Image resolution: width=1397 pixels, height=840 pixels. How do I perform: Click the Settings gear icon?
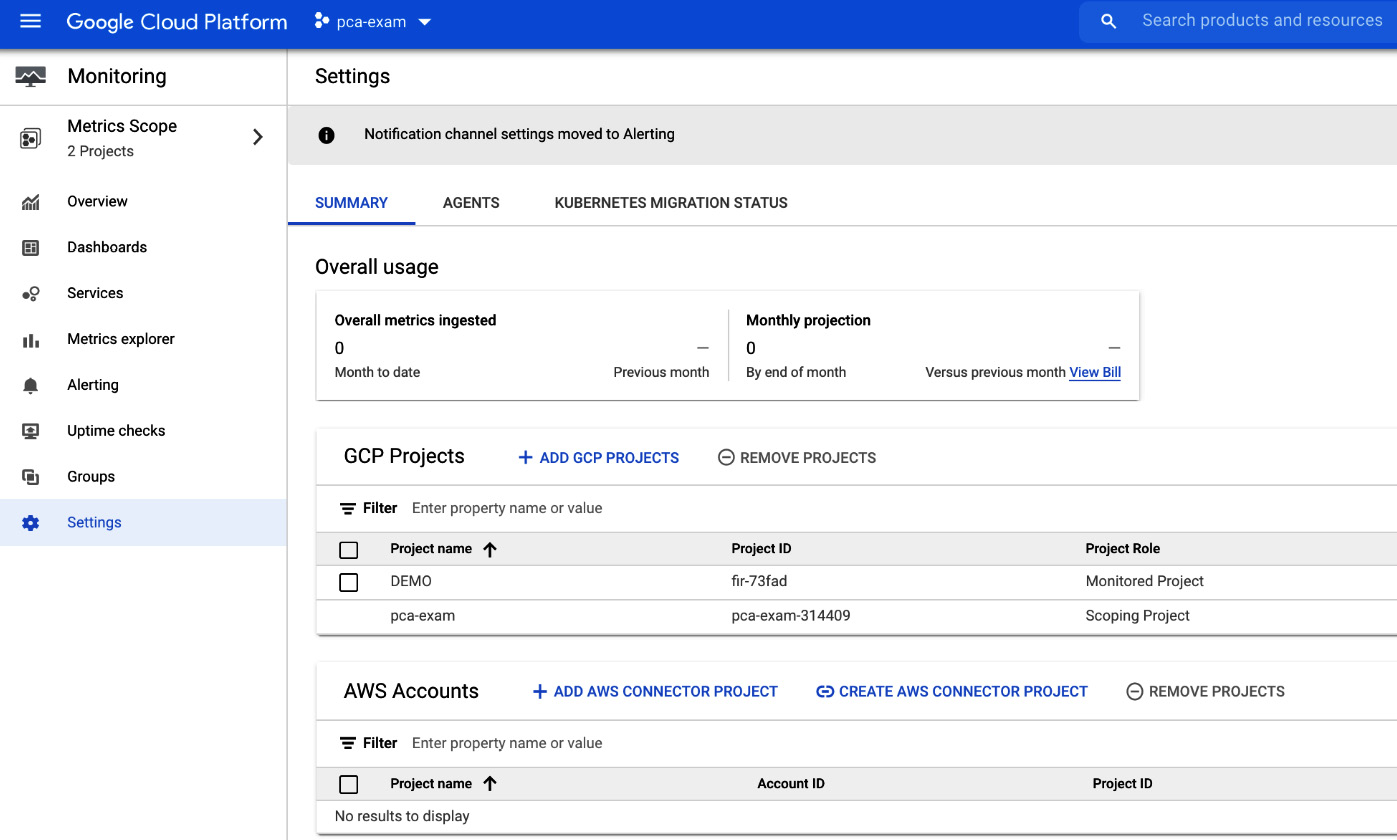[x=31, y=523]
